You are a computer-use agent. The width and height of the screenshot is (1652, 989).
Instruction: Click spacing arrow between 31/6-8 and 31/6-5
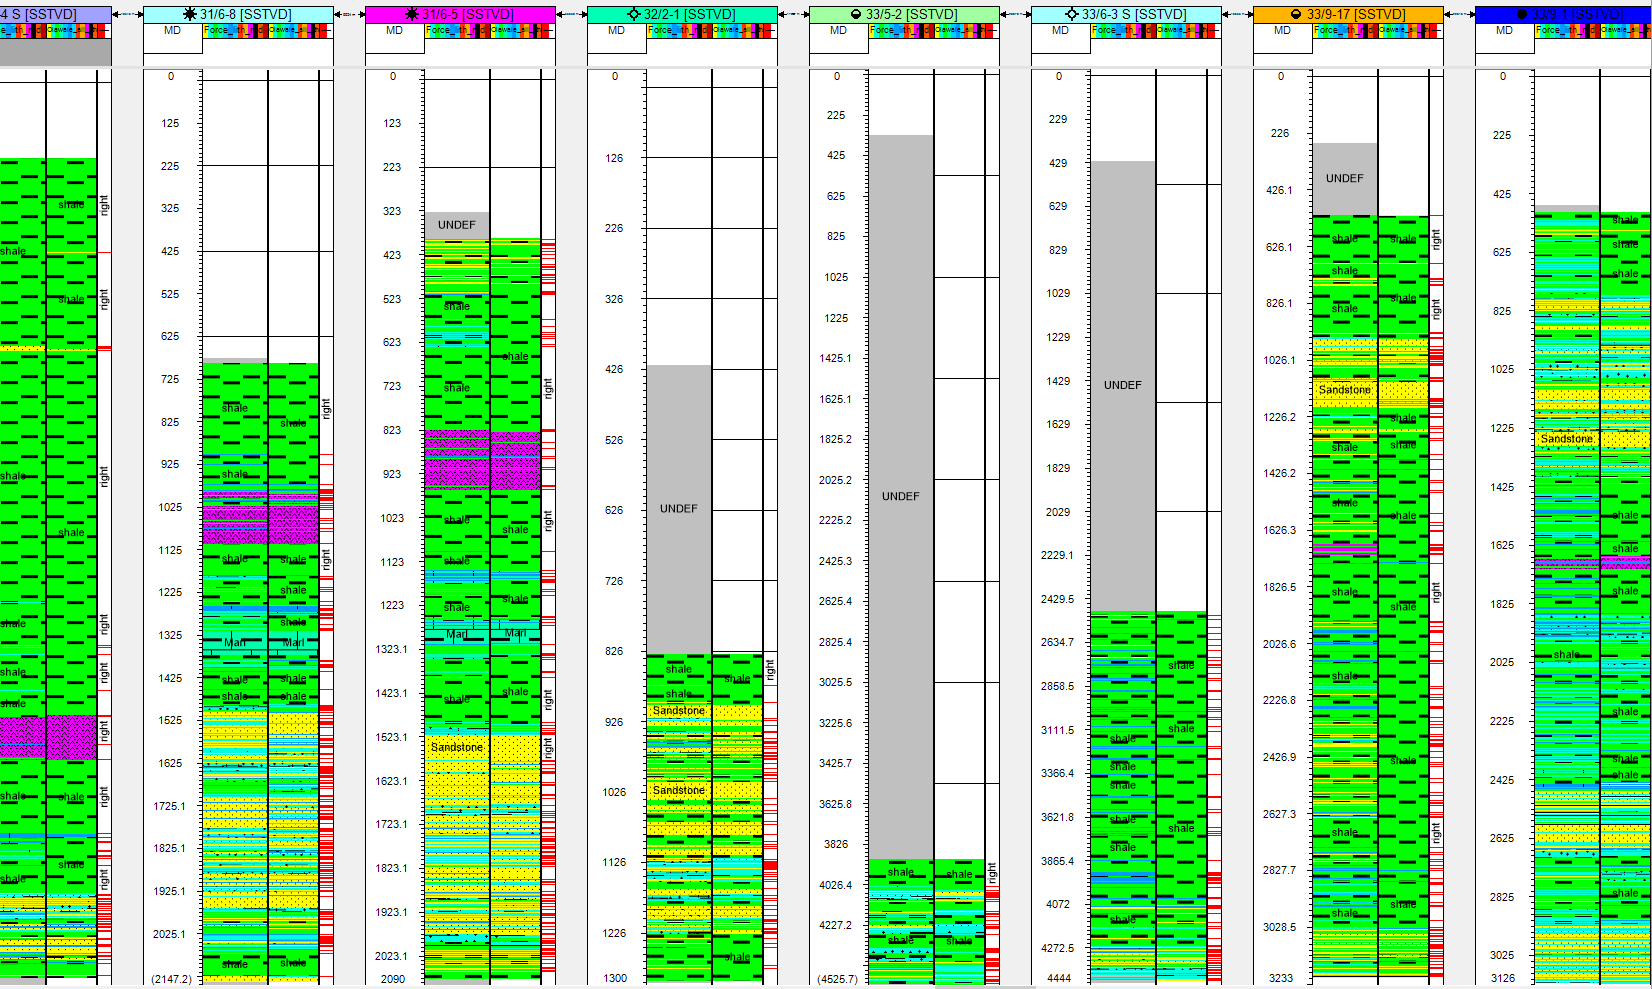349,14
